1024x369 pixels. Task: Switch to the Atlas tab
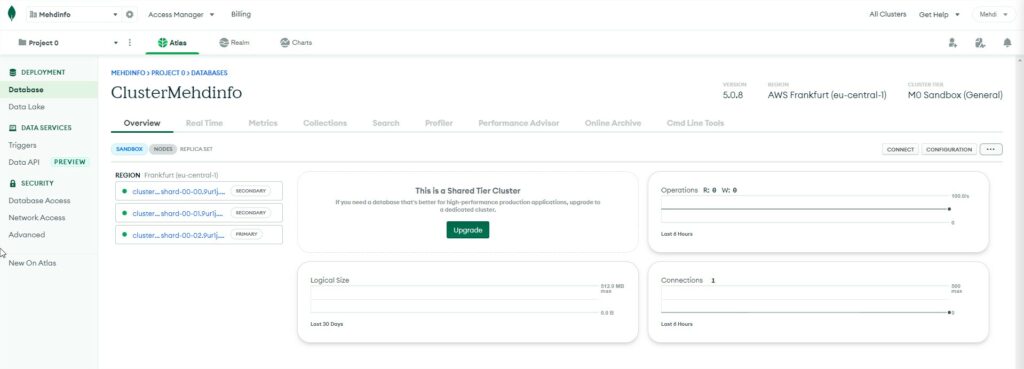172,42
